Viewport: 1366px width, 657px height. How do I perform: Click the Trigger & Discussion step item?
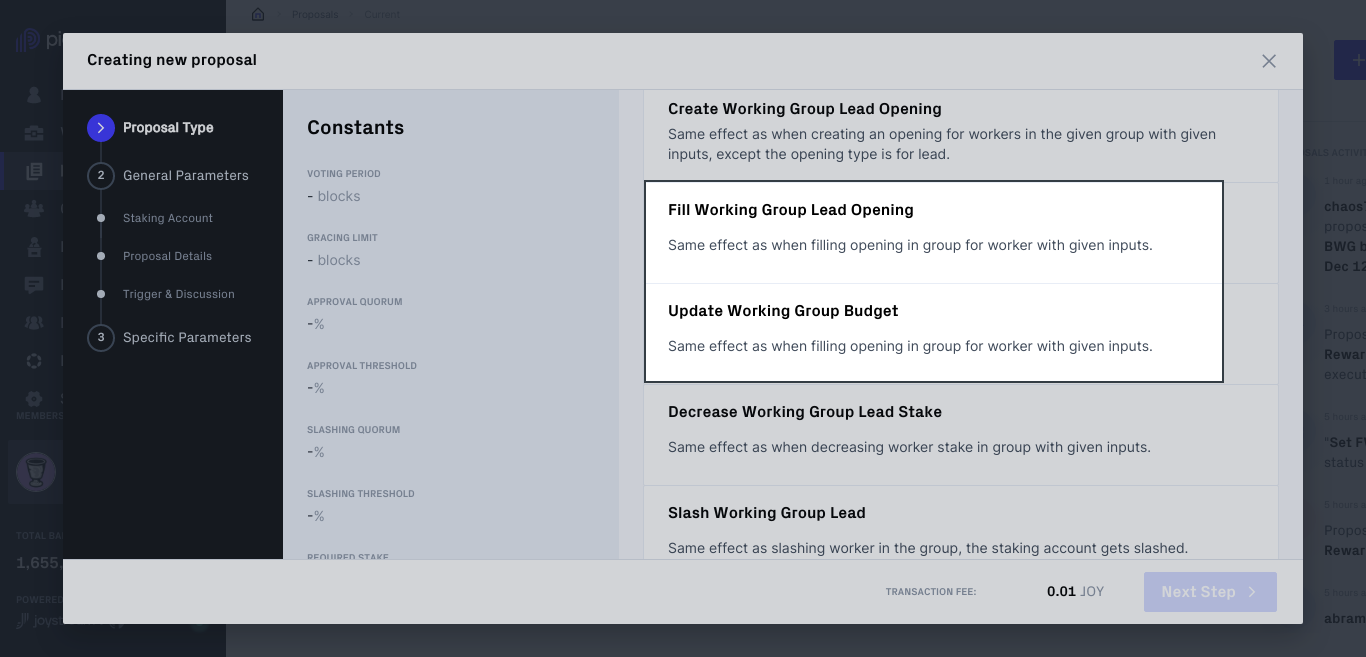pos(178,294)
